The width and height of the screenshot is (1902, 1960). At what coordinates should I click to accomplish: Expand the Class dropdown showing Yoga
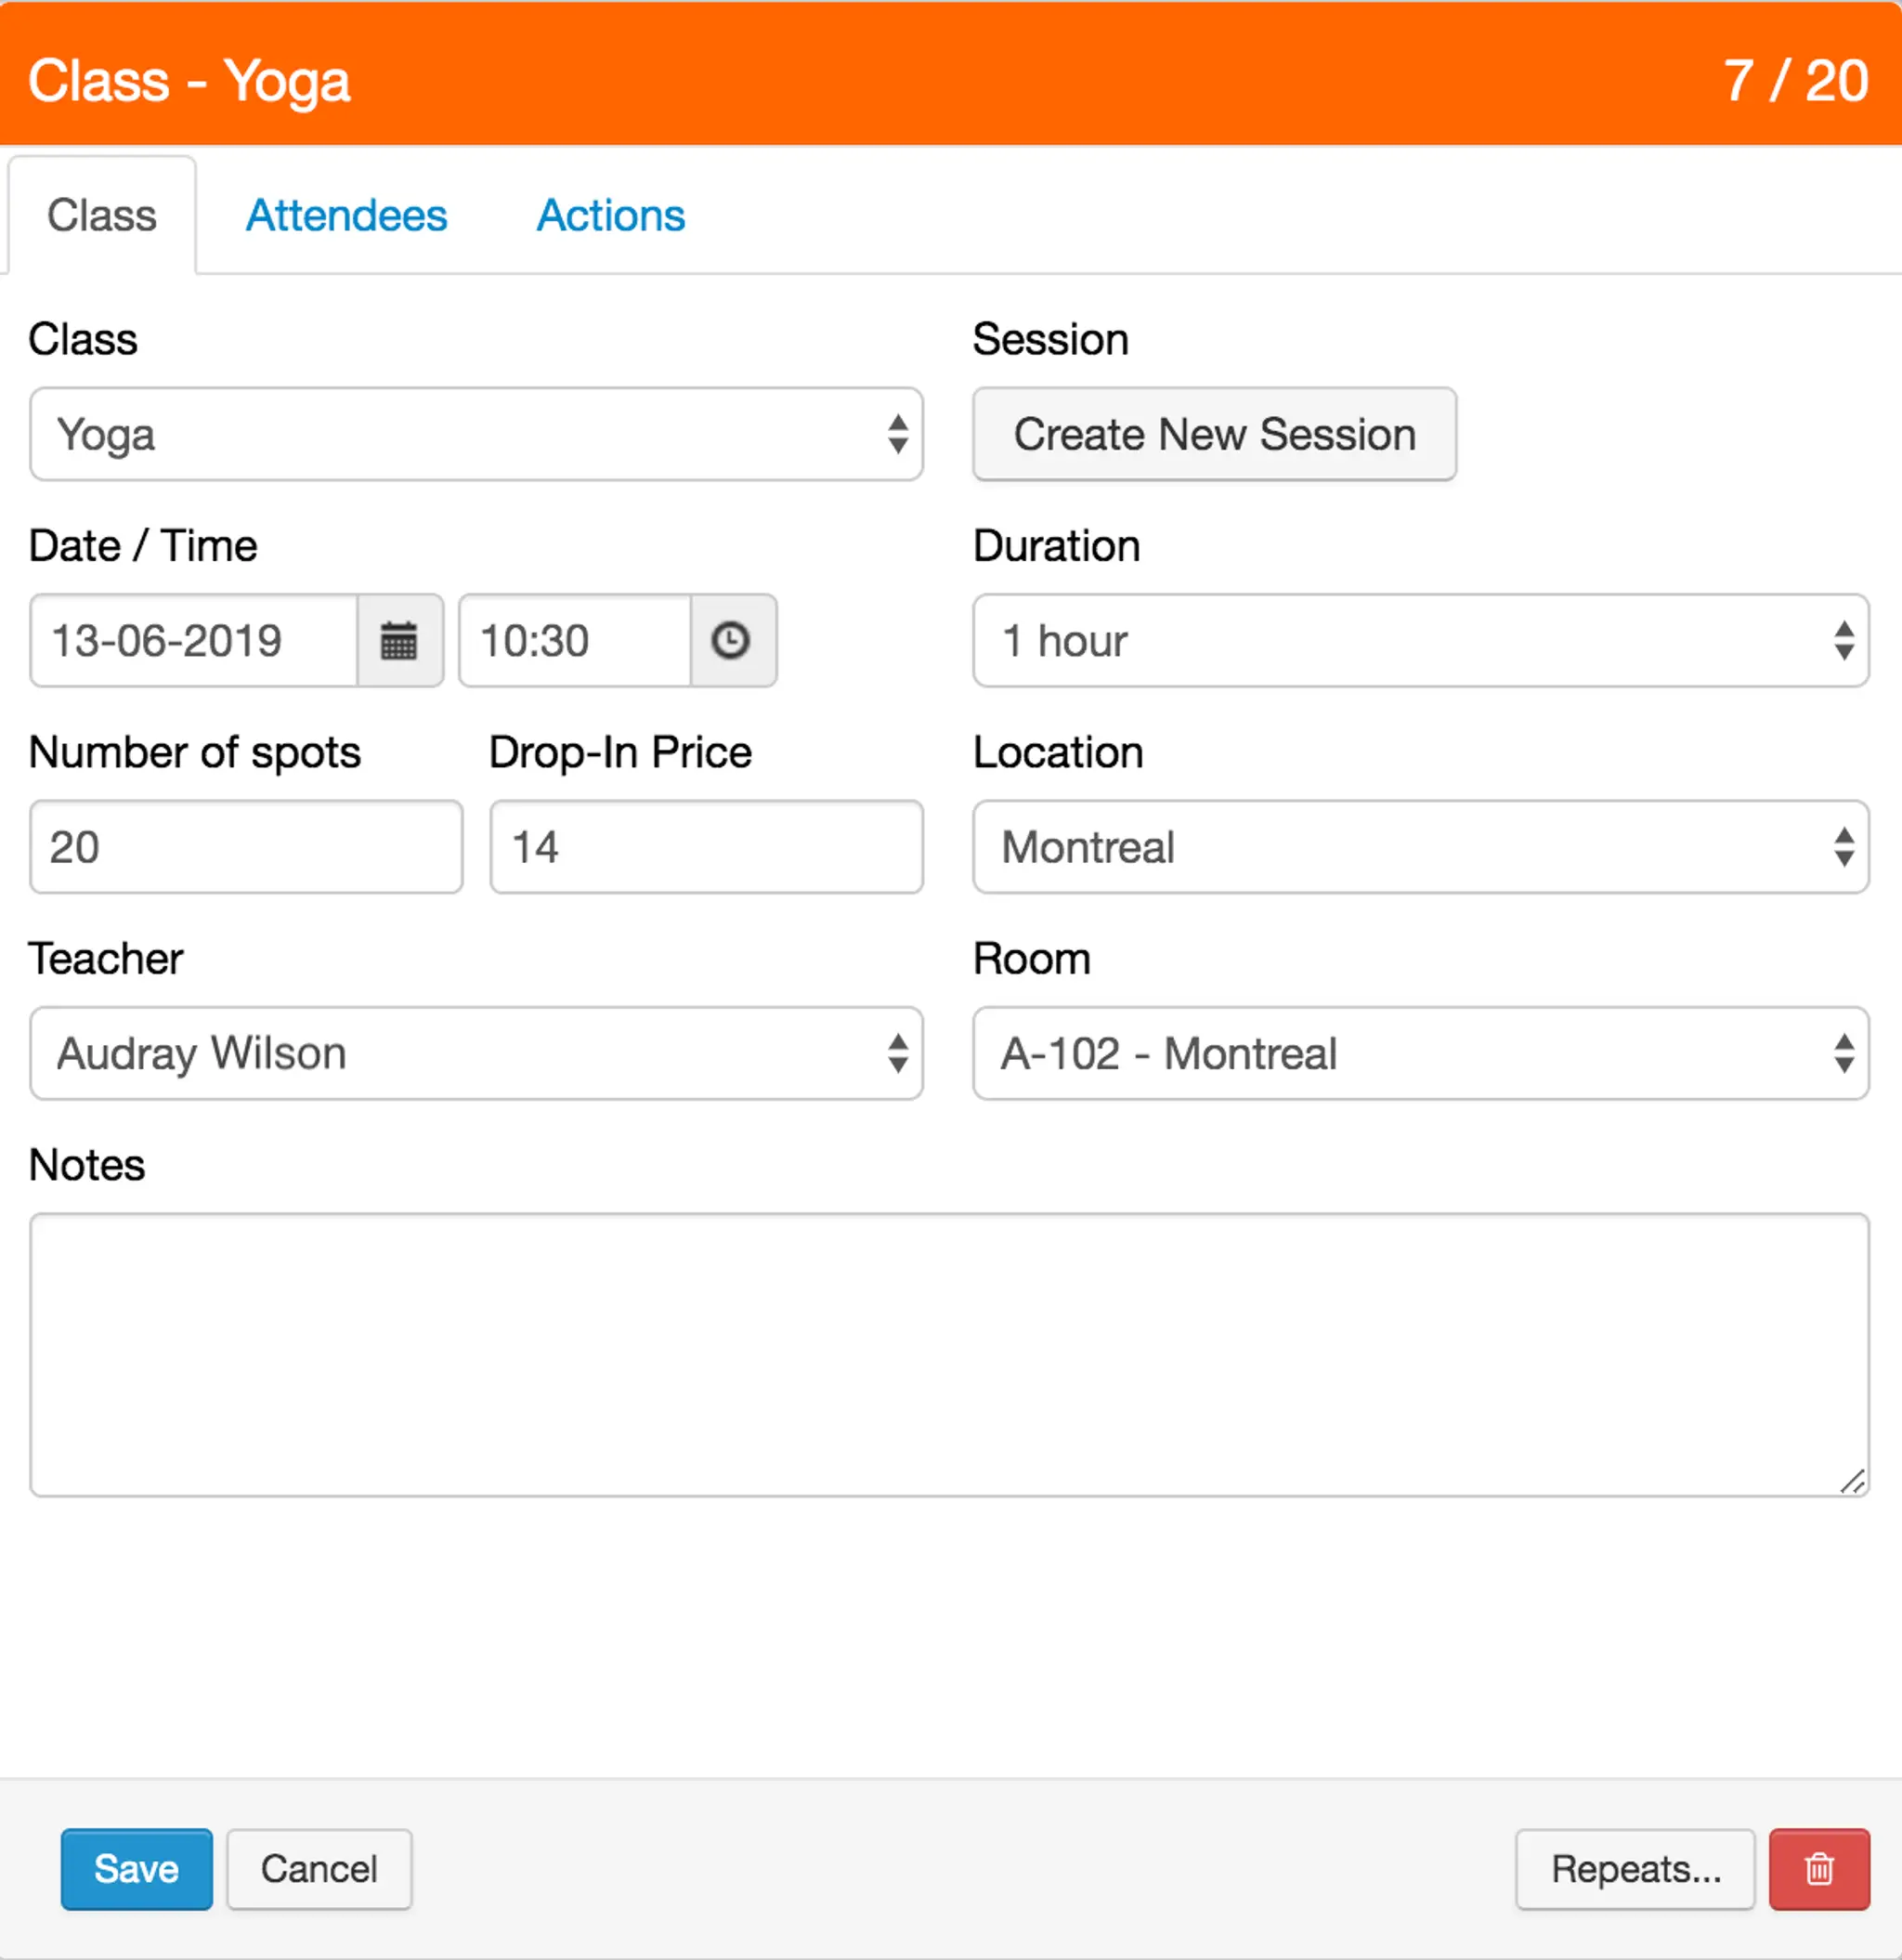[475, 435]
